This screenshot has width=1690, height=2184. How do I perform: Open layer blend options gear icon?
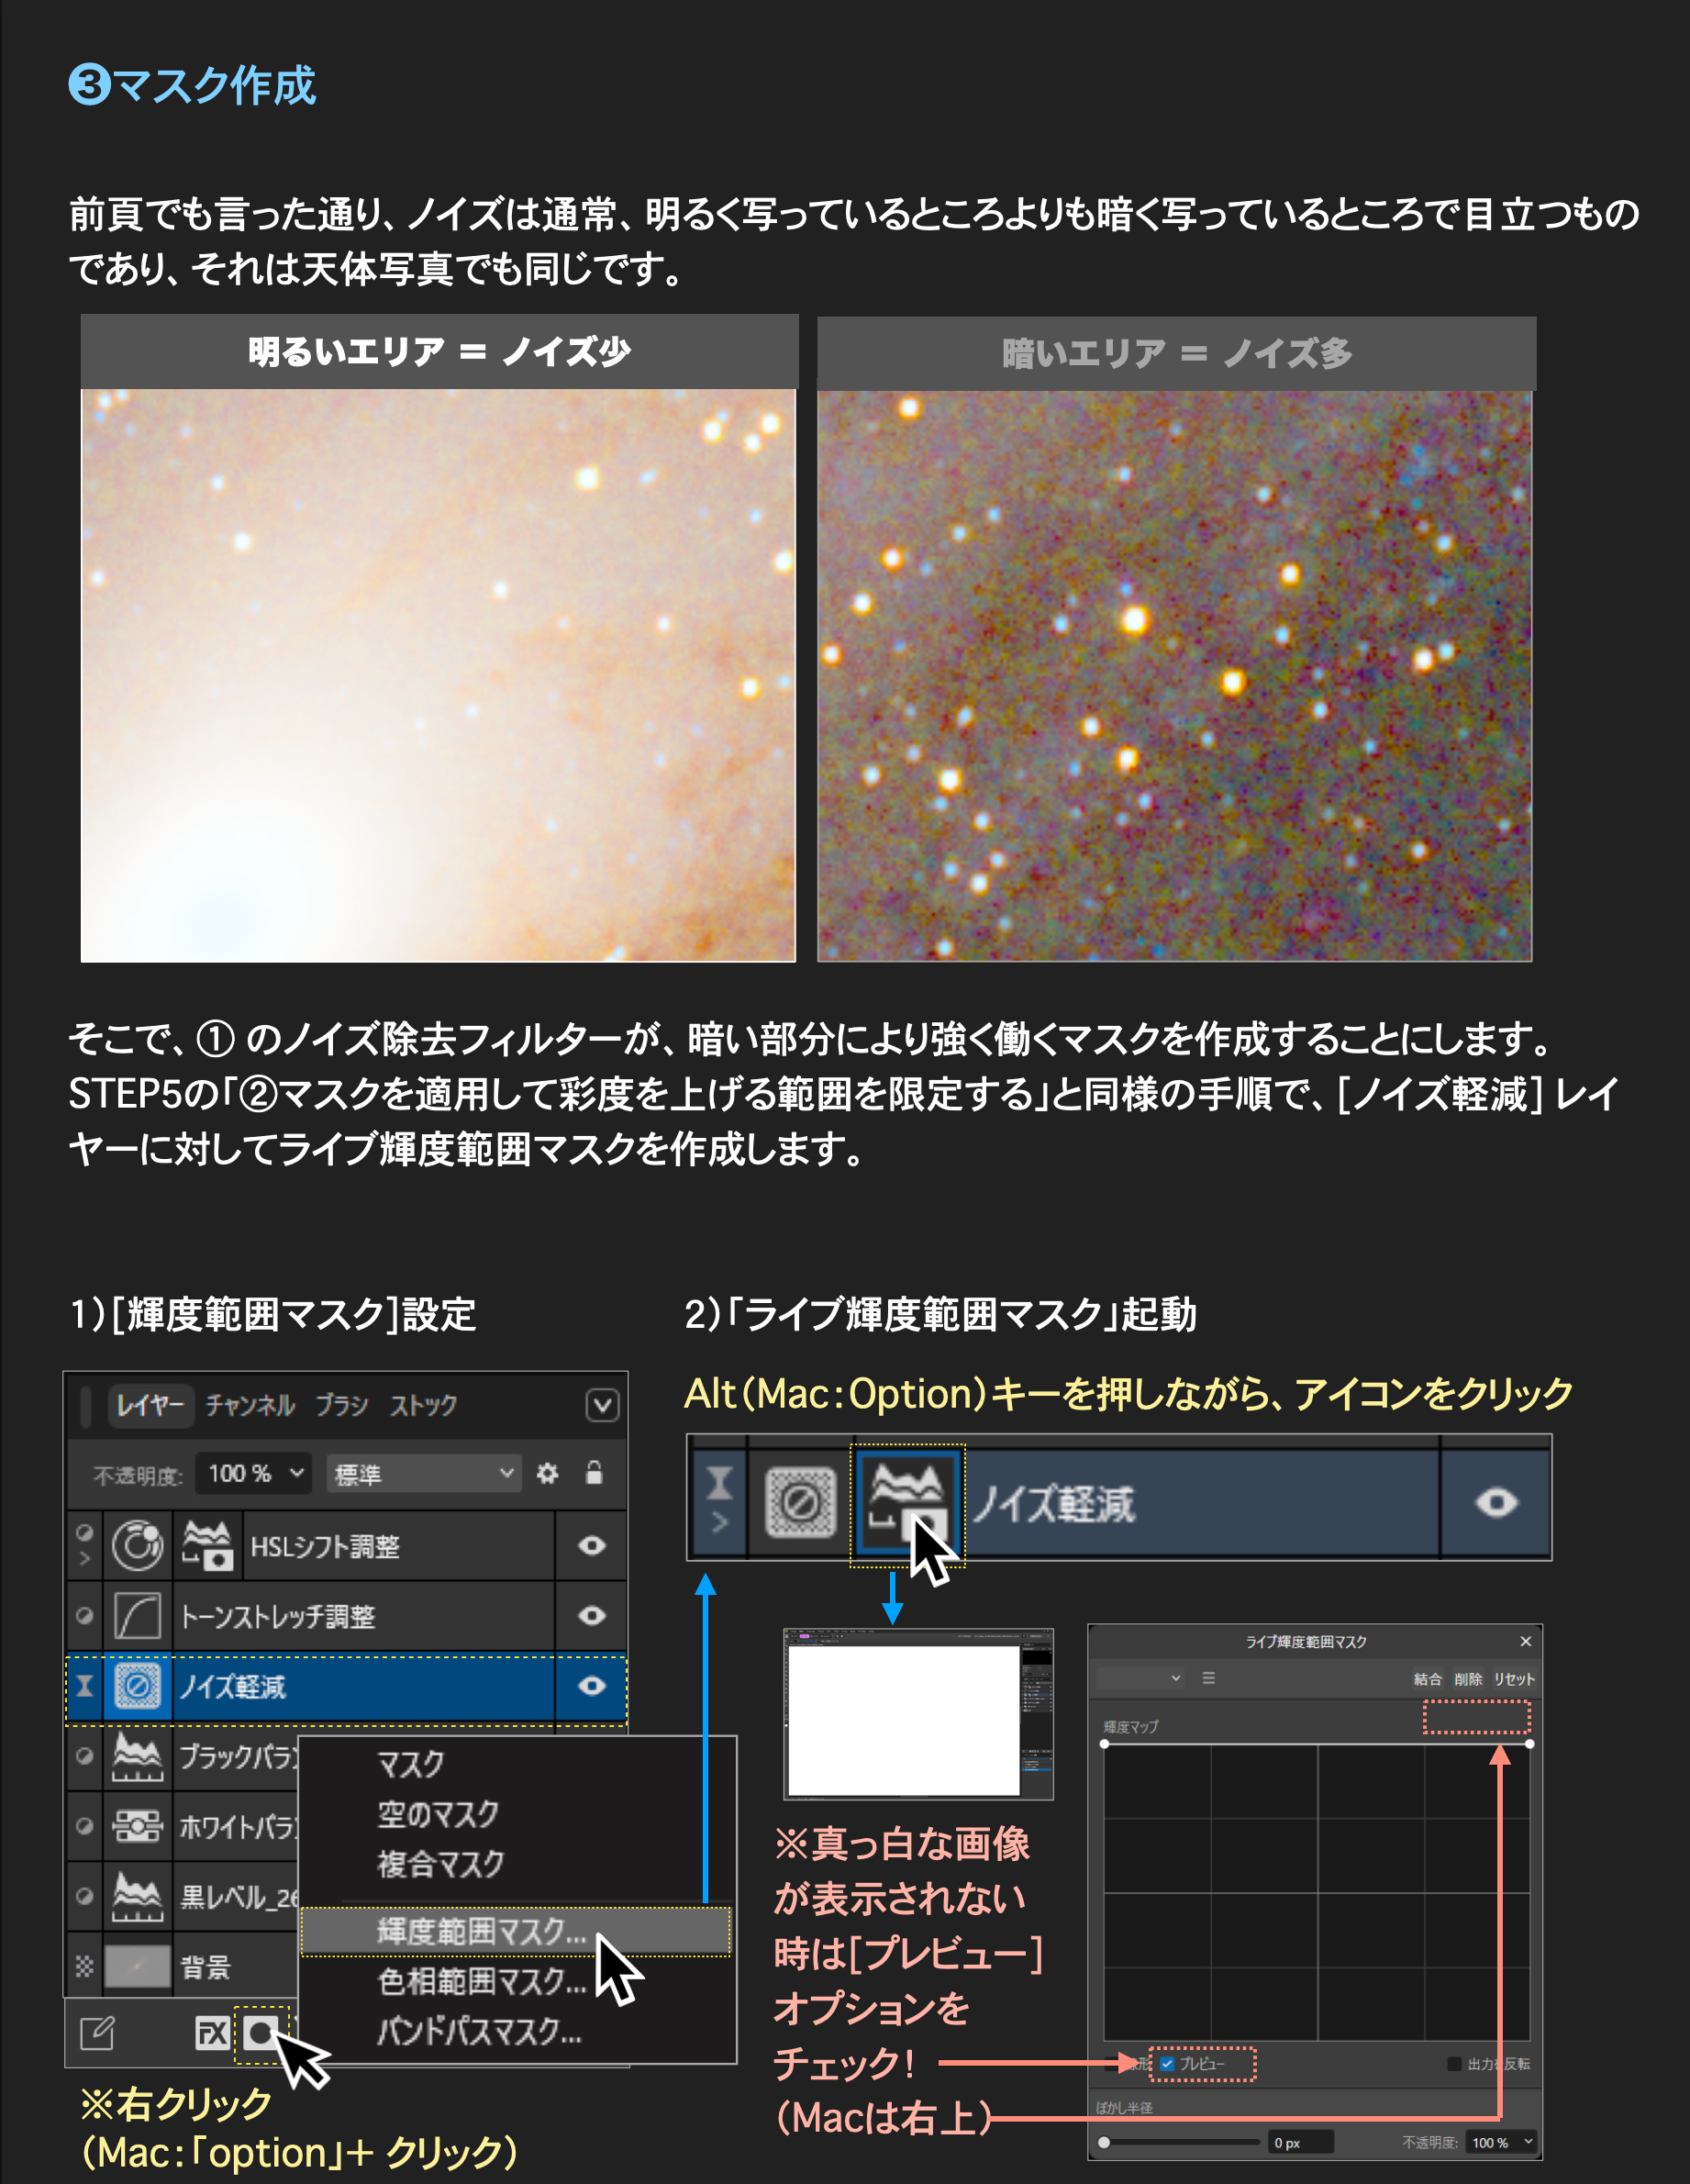(547, 1473)
